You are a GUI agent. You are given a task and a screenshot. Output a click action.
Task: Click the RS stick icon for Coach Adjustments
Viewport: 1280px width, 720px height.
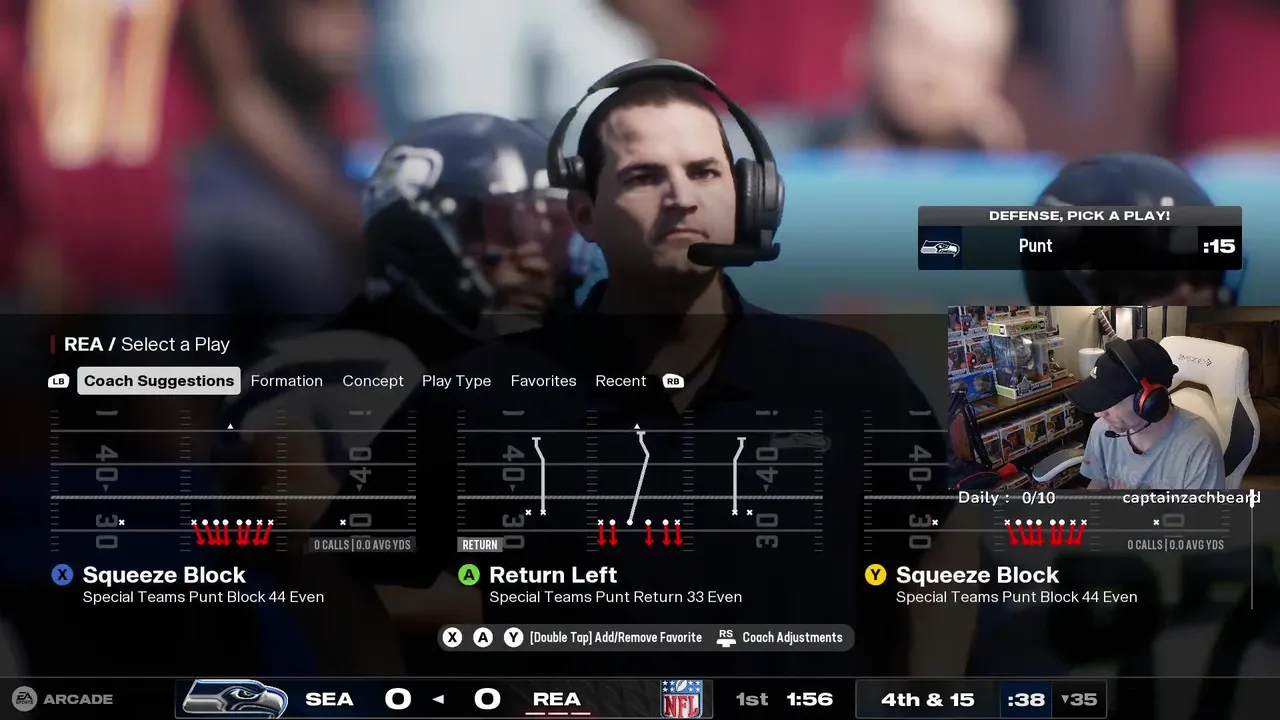coord(727,637)
